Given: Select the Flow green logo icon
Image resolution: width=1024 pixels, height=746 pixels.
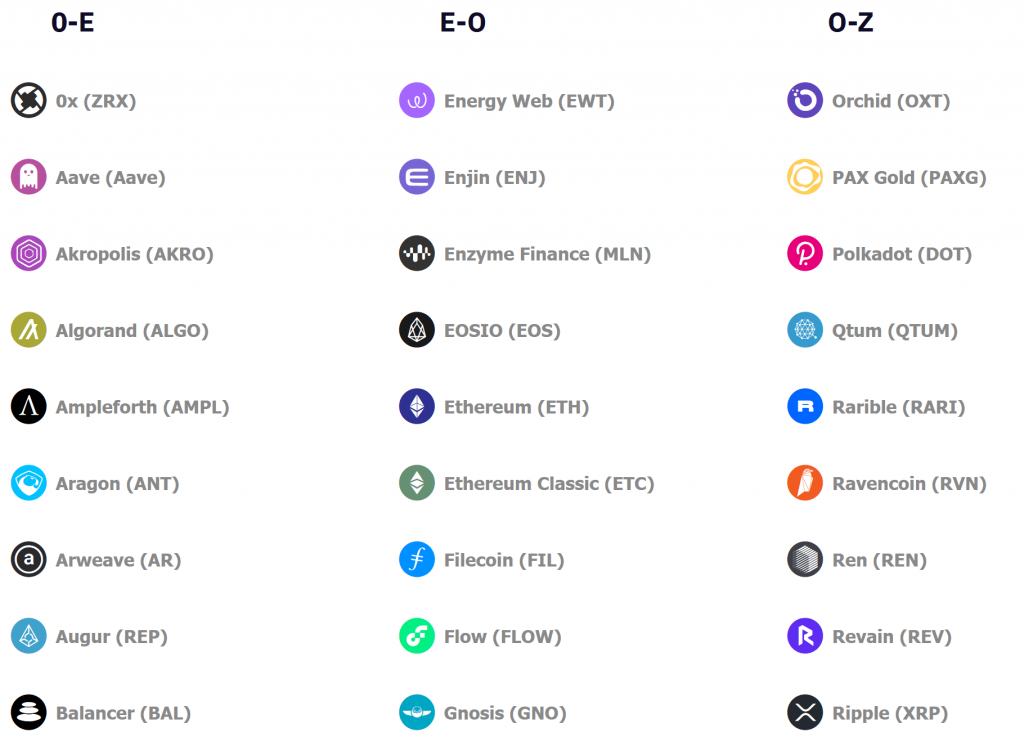Looking at the screenshot, I should coord(417,636).
